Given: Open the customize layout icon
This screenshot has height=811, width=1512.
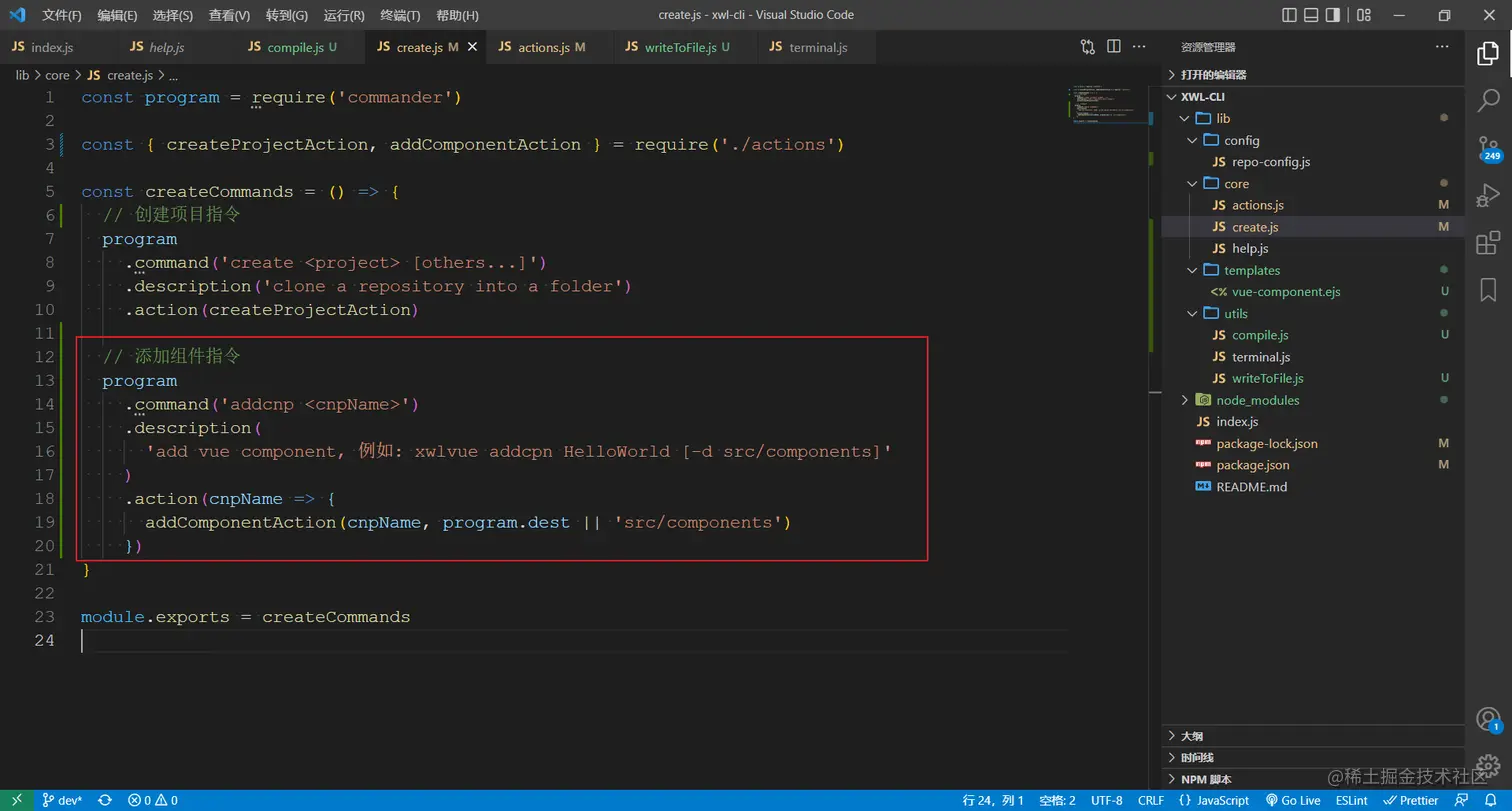Looking at the screenshot, I should point(1363,15).
